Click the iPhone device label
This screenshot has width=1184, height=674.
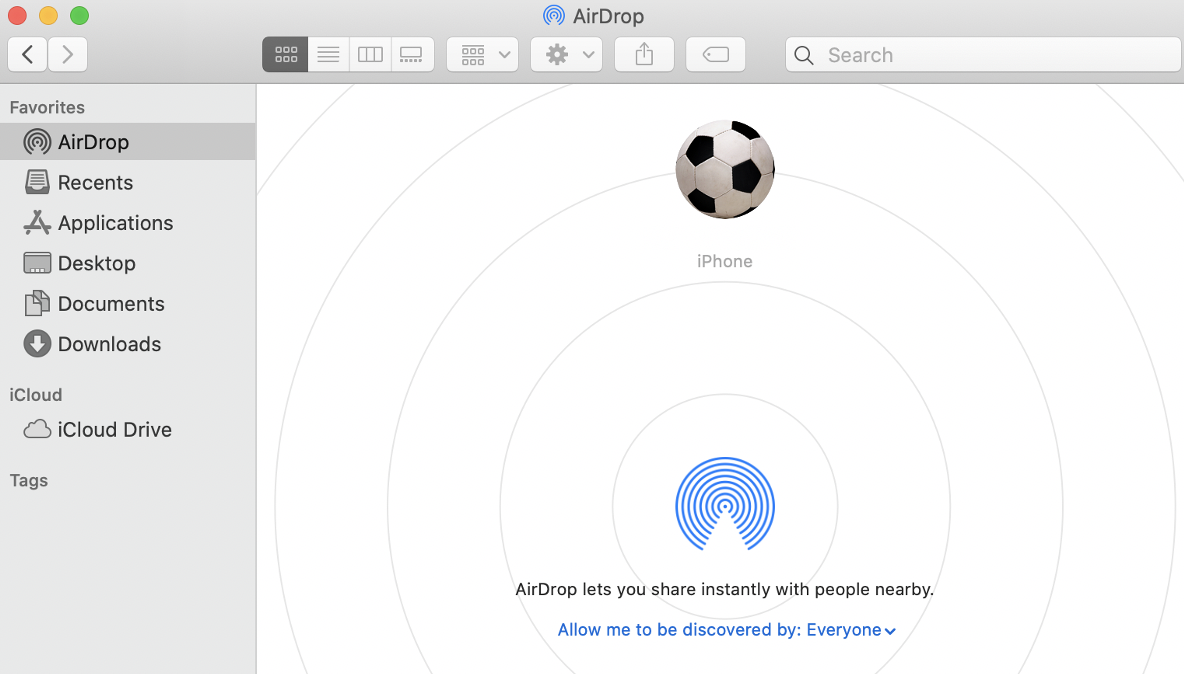point(725,261)
